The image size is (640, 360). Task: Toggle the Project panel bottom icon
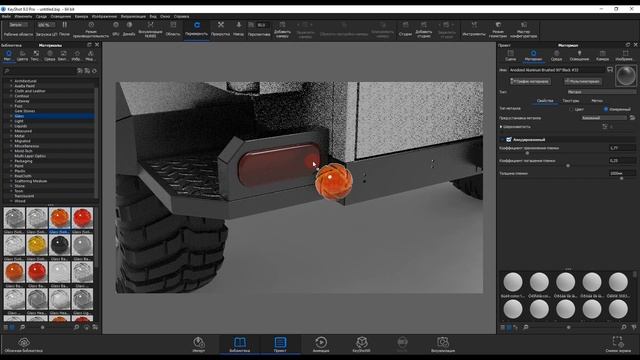(x=280, y=344)
